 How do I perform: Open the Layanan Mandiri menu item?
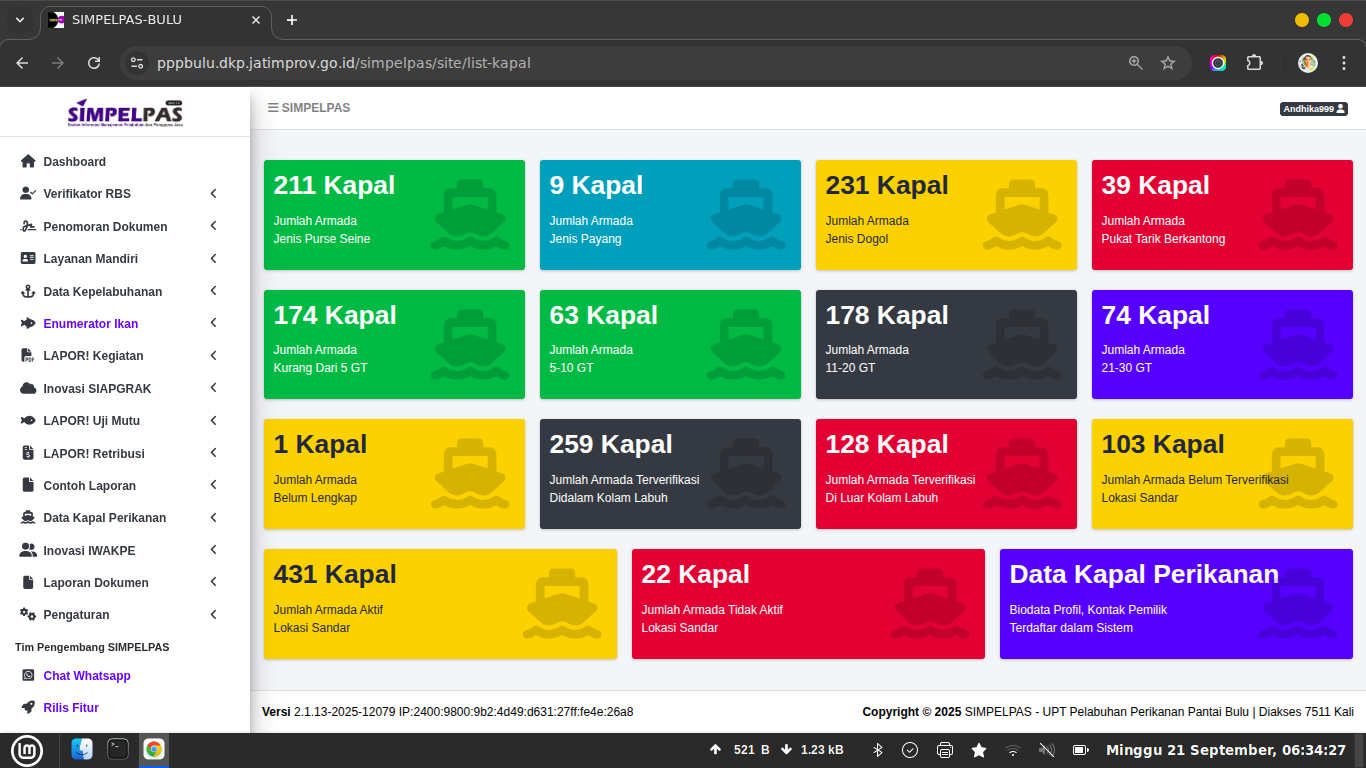[90, 259]
